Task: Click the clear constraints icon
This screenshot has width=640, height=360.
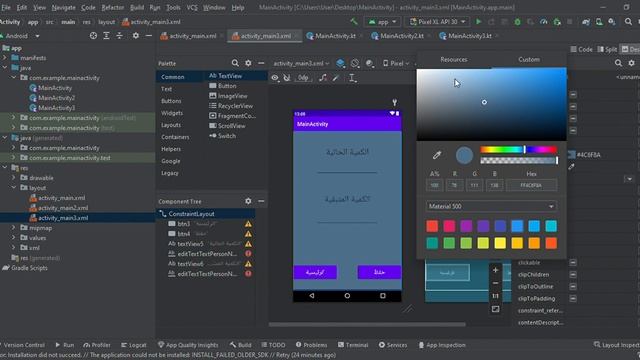Action: coord(322,78)
